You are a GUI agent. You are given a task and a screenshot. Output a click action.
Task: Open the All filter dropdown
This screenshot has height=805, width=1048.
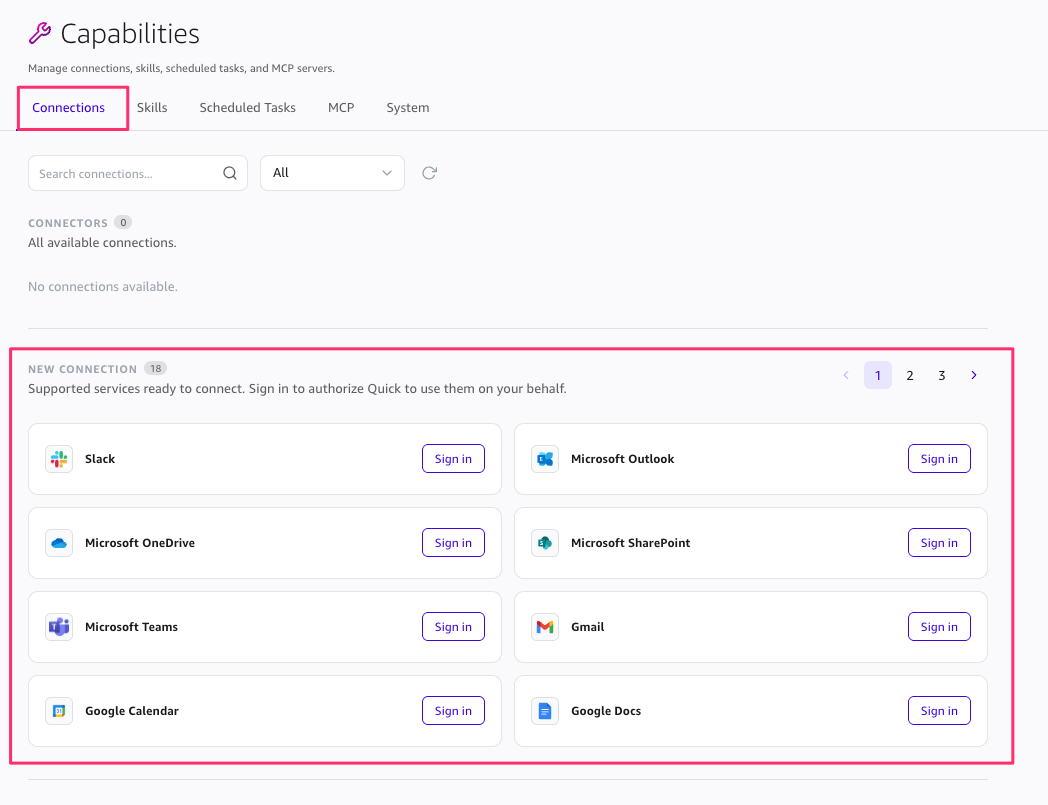(x=332, y=173)
